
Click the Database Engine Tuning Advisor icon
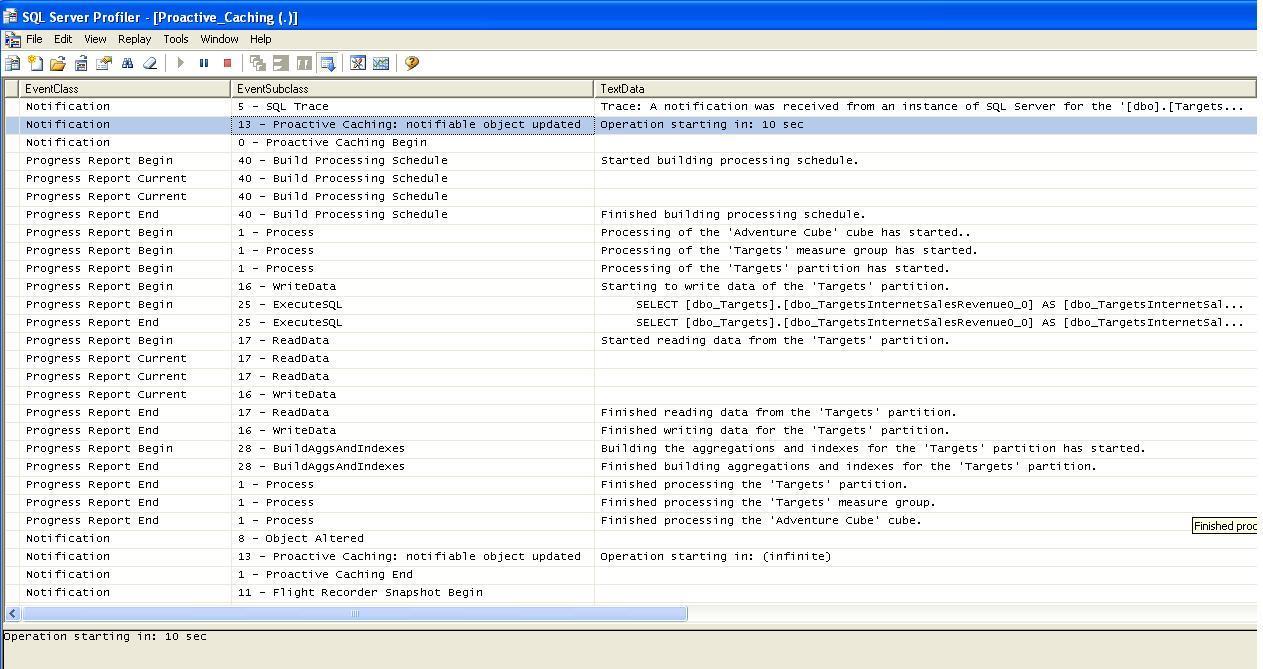pyautogui.click(x=358, y=63)
